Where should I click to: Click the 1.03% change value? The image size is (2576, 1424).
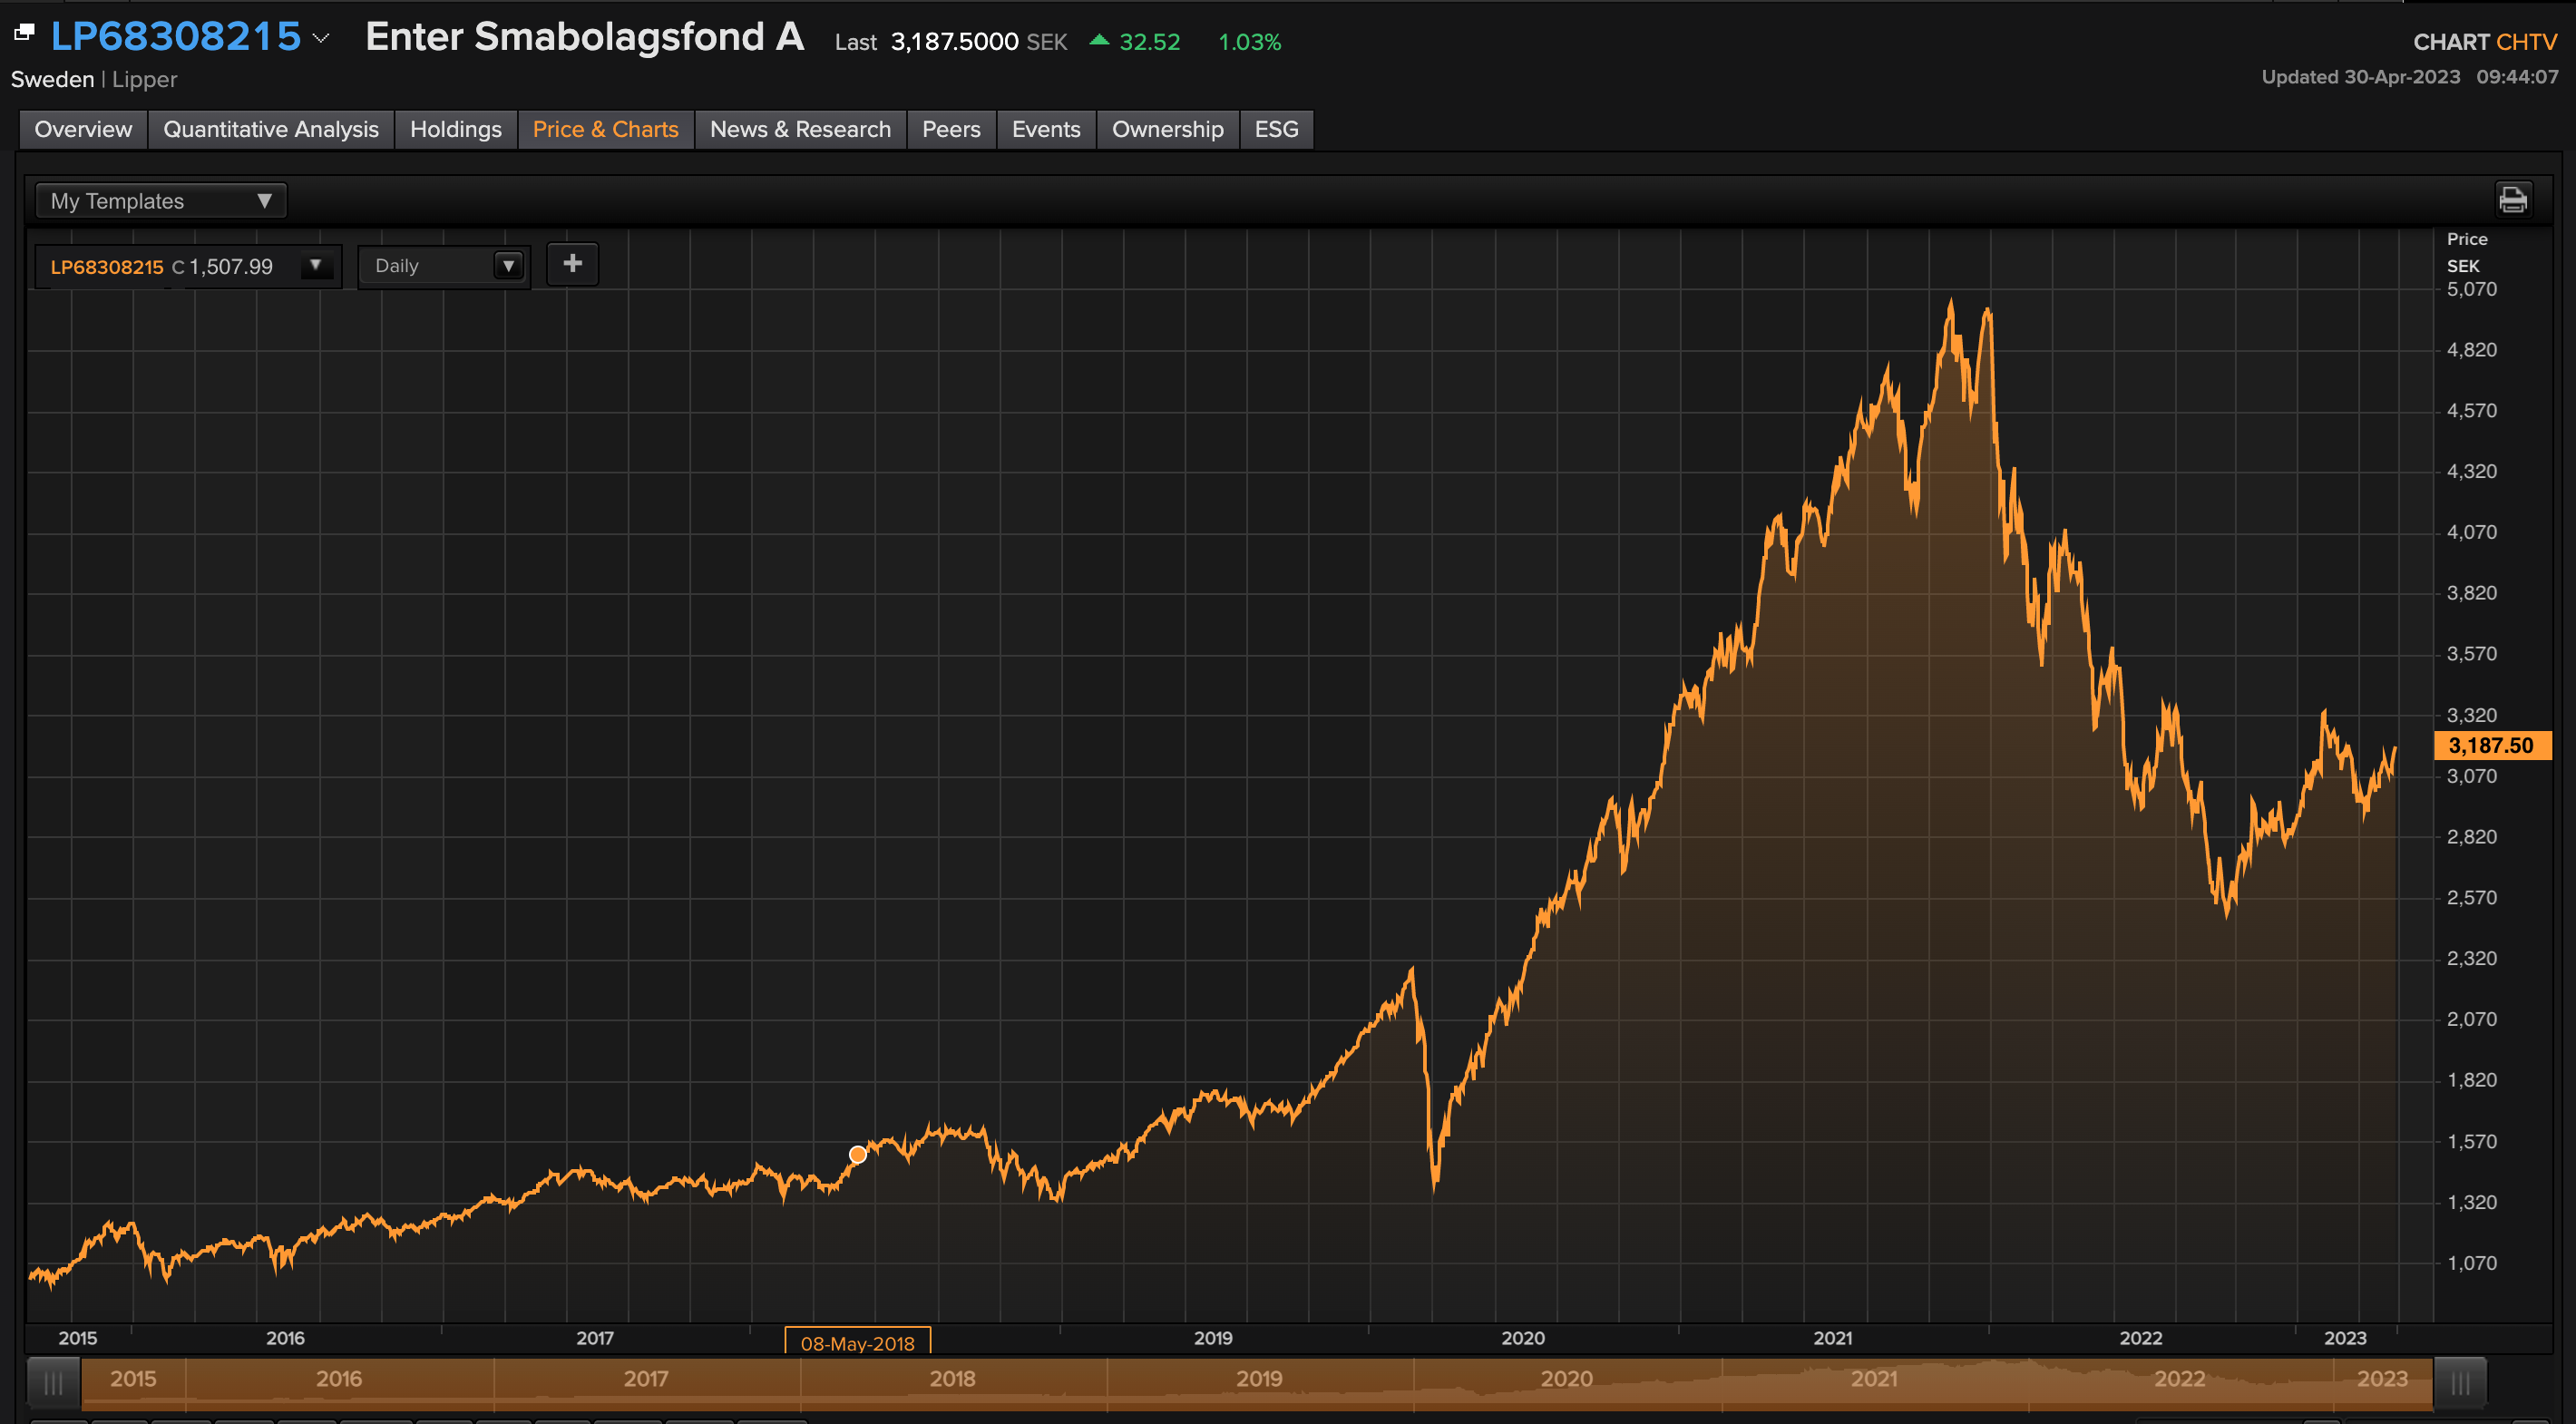coord(1249,42)
